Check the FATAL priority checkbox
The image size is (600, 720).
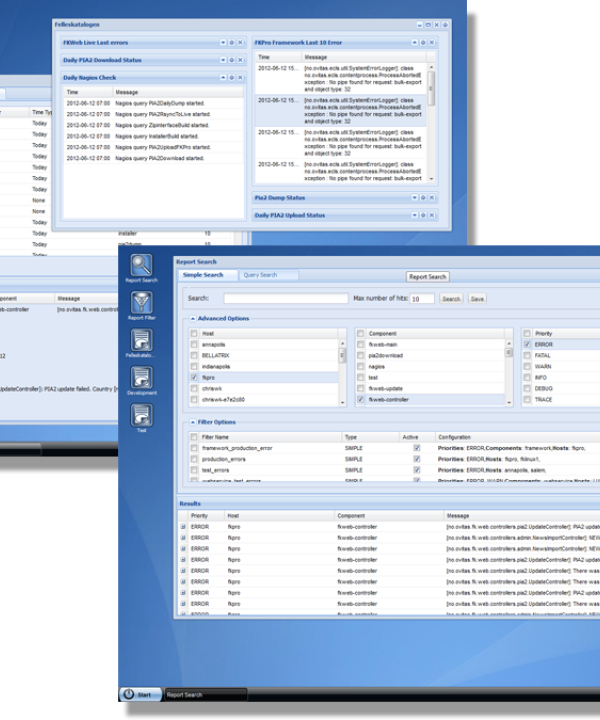(527, 357)
